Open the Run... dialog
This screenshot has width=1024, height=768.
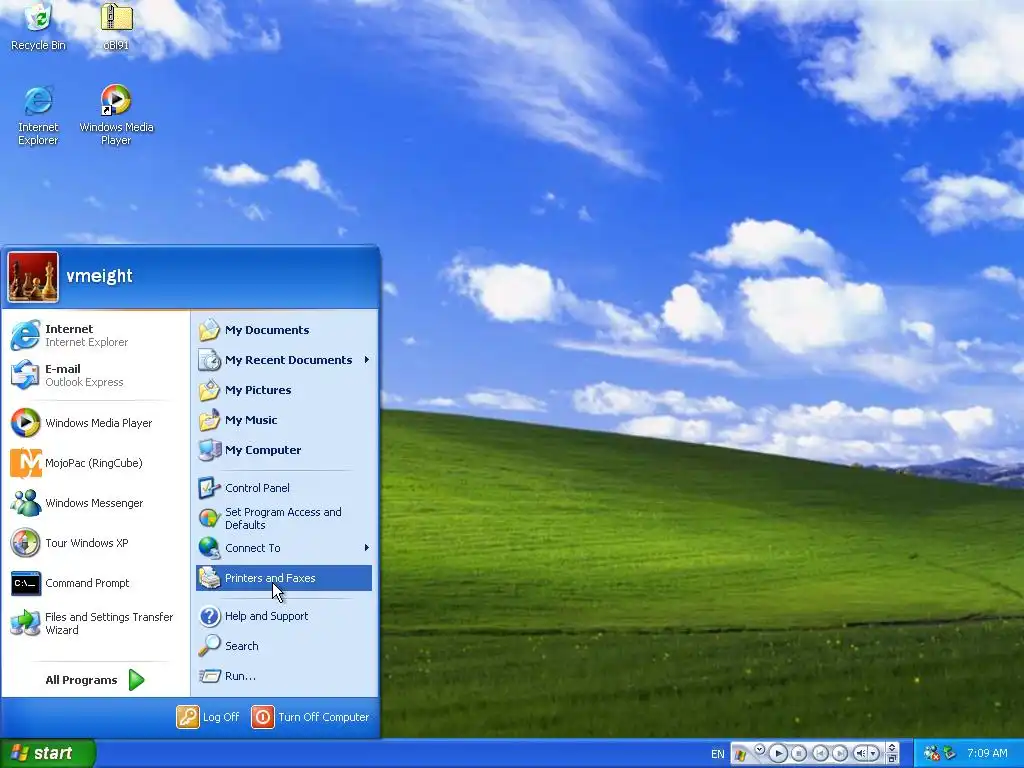click(284, 676)
